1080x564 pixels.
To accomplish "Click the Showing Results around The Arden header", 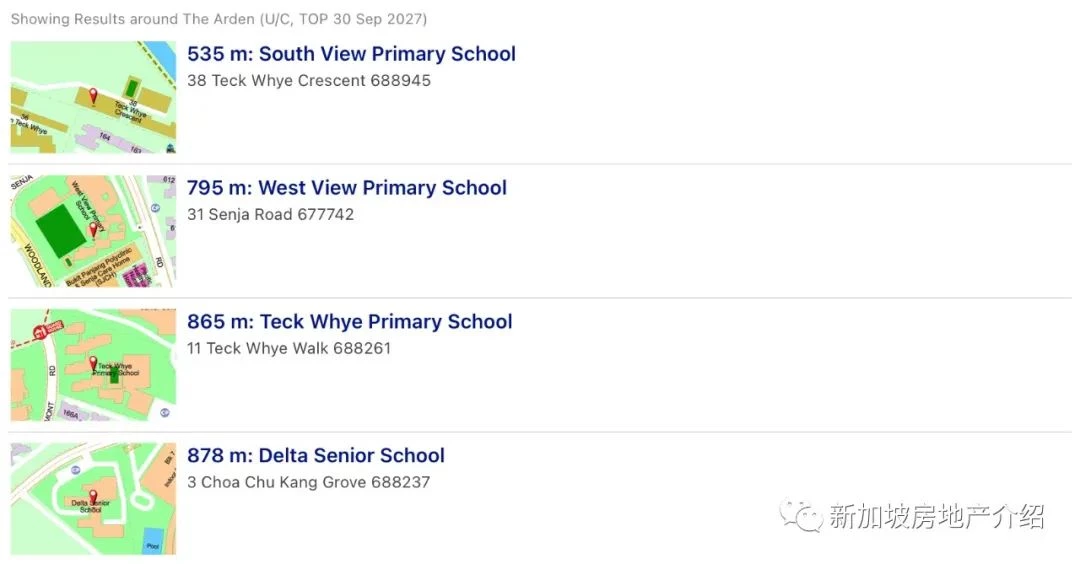I will pyautogui.click(x=219, y=19).
